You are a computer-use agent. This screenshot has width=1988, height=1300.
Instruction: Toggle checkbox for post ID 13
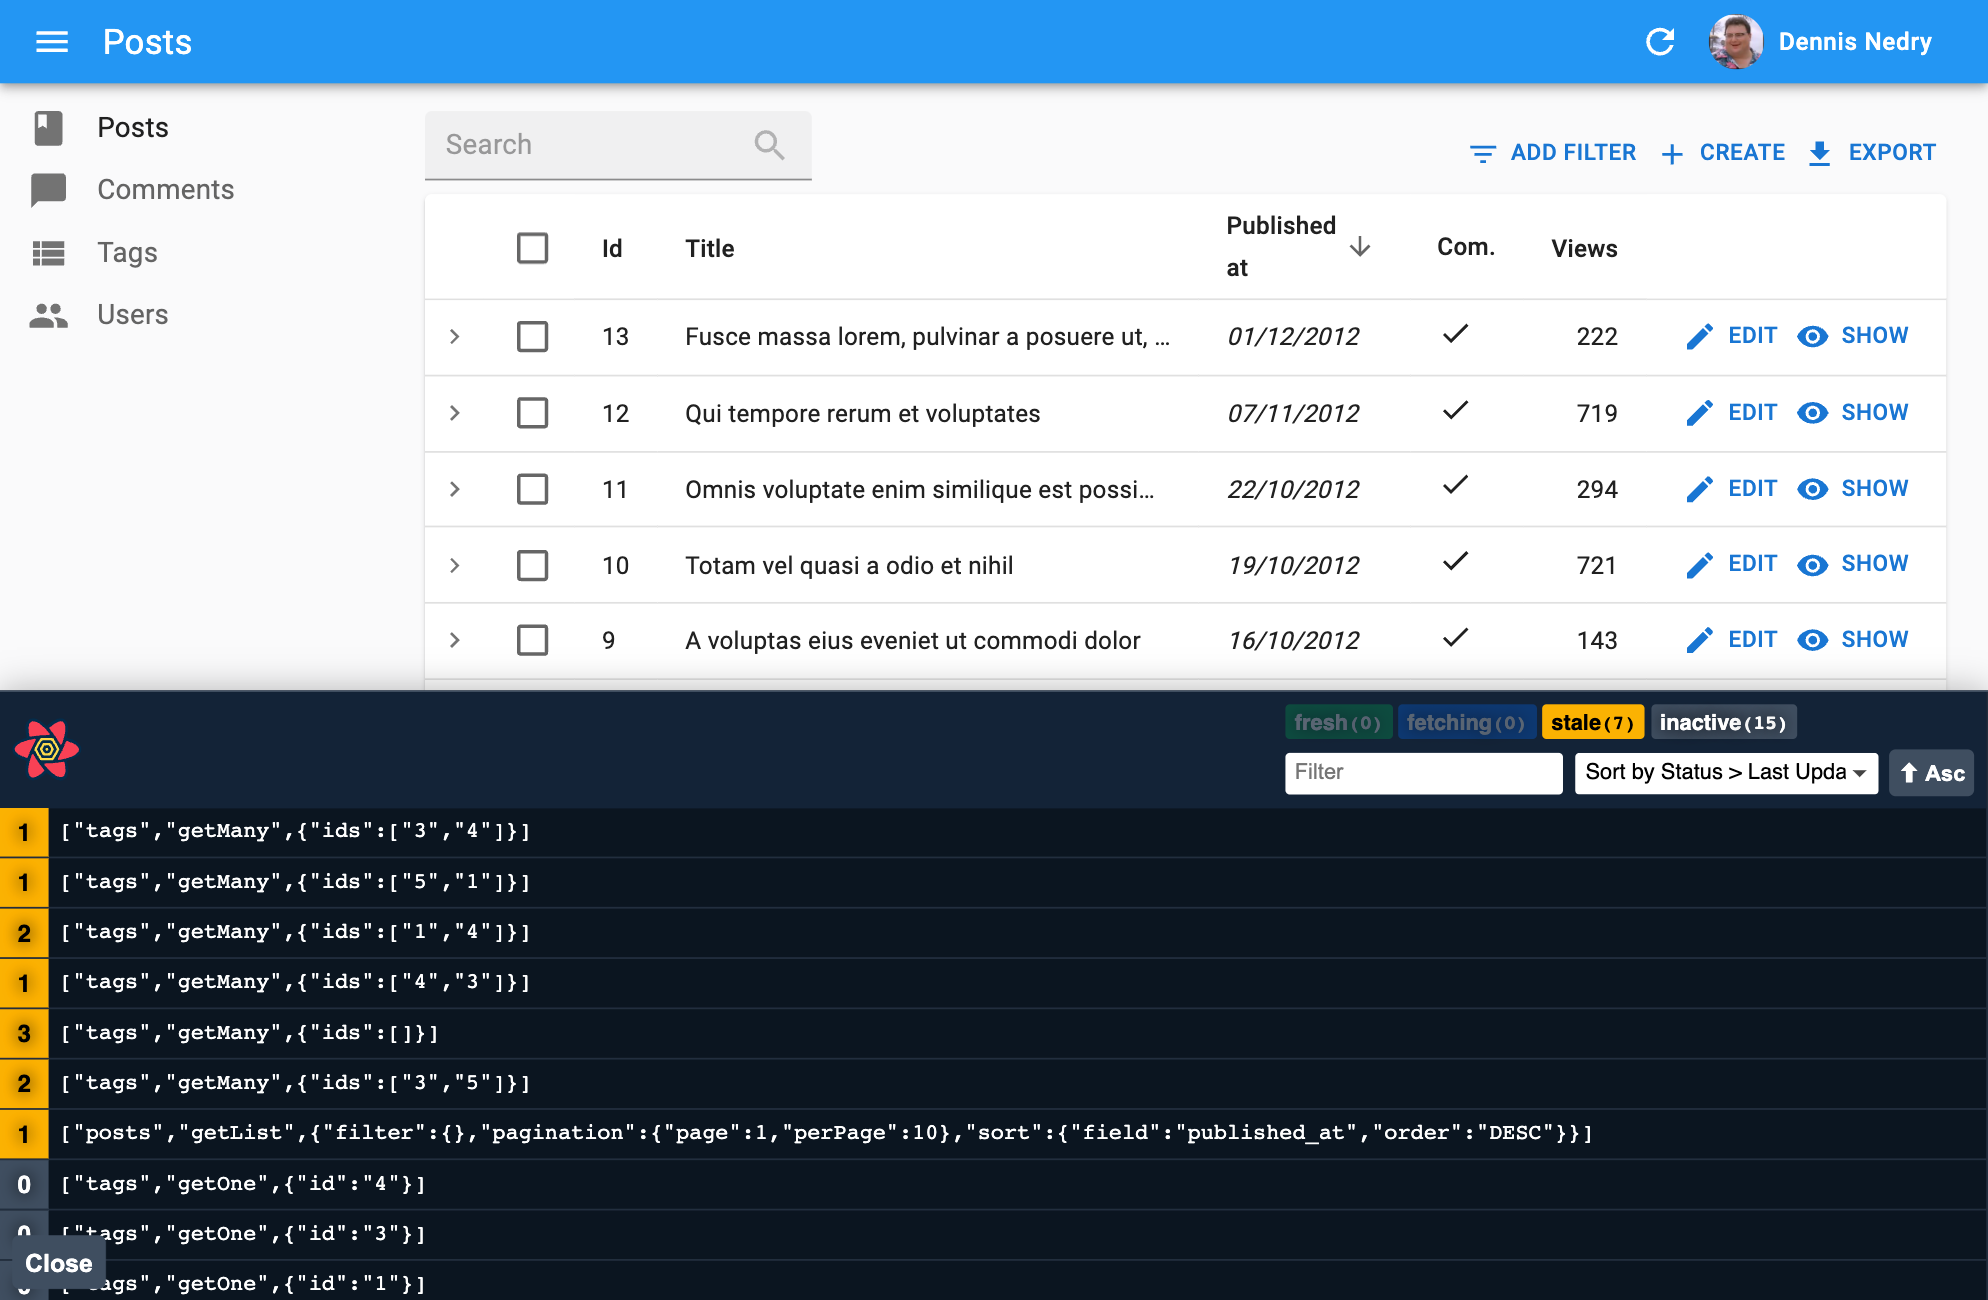(x=531, y=337)
